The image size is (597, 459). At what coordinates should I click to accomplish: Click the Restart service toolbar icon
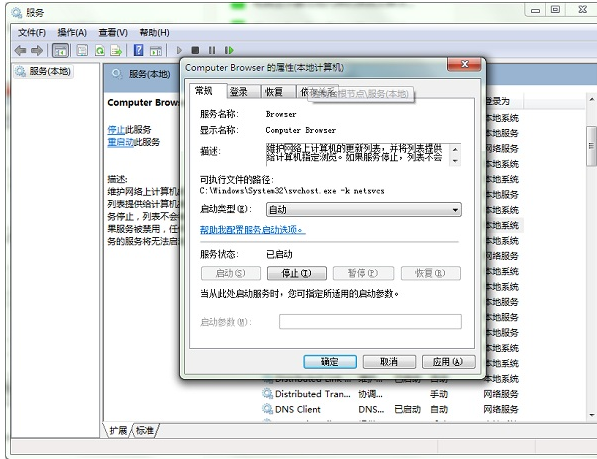(x=229, y=50)
